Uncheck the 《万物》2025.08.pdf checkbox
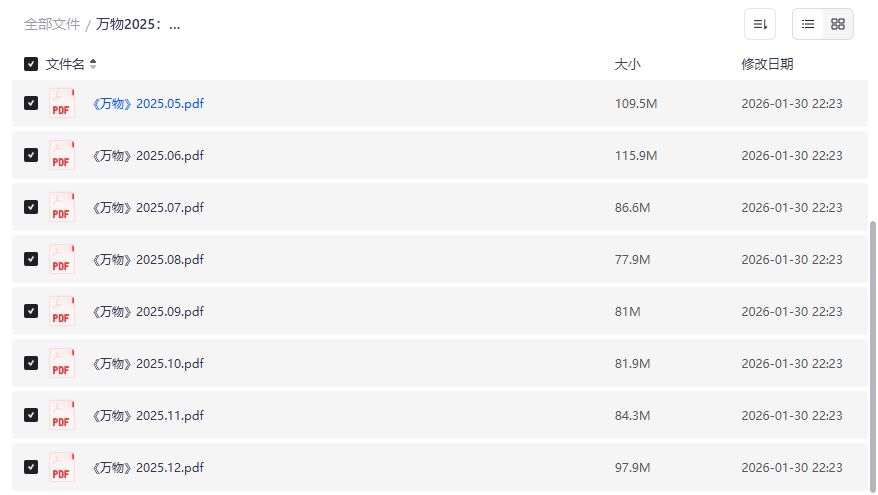Screen dimensions: 878x495 31,259
